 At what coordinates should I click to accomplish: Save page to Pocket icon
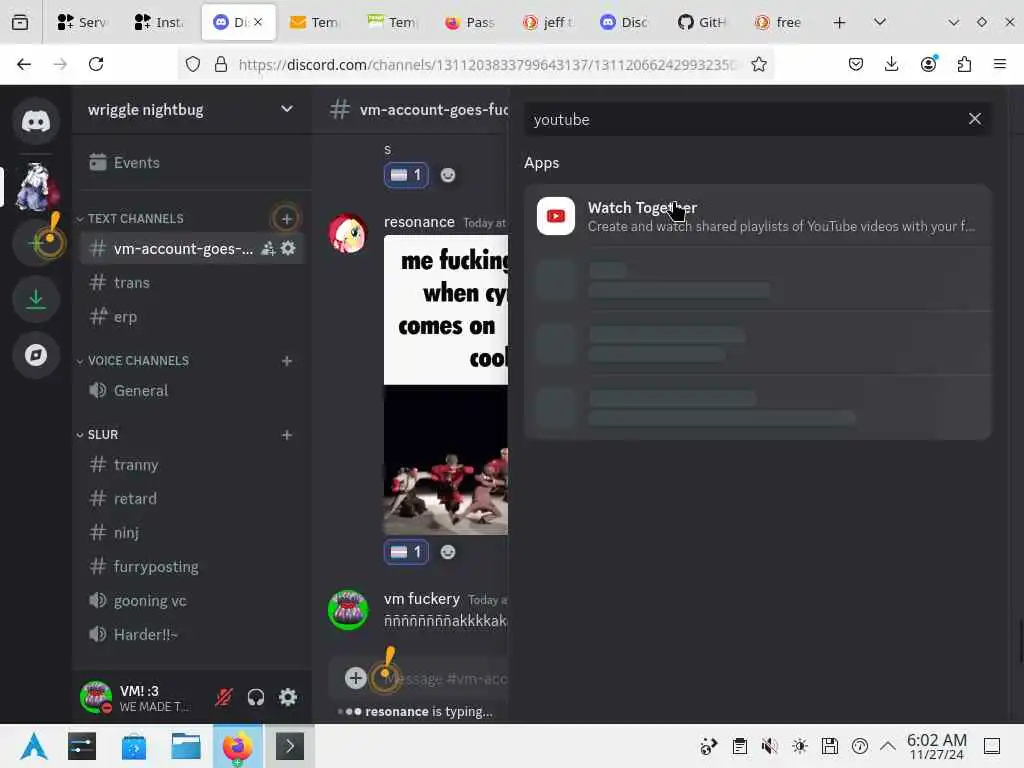click(856, 64)
